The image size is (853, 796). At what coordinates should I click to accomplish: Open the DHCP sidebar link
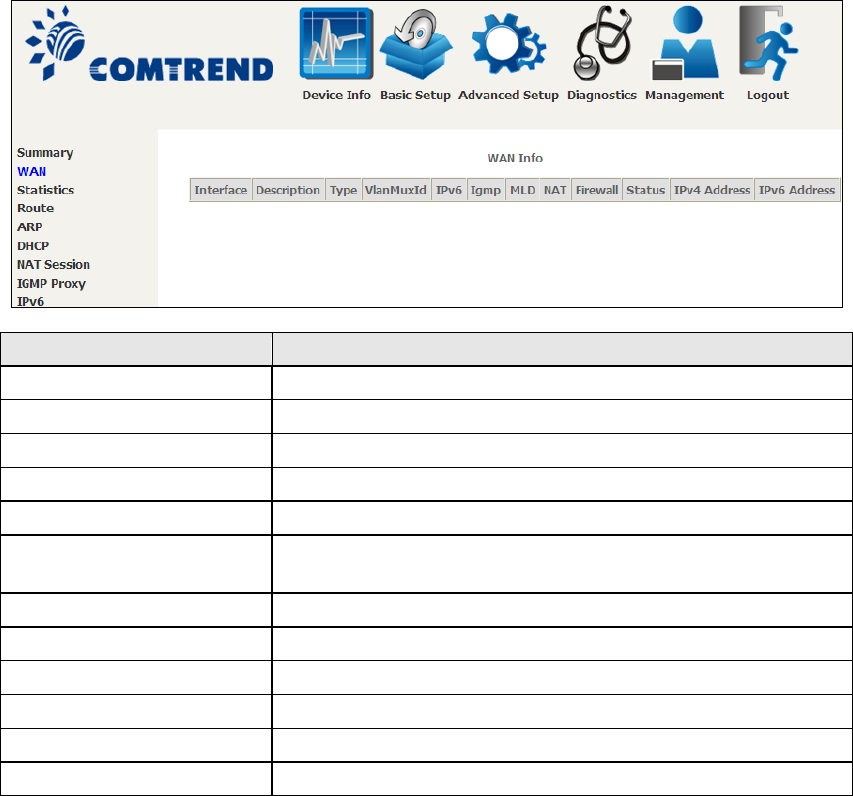pyautogui.click(x=33, y=246)
